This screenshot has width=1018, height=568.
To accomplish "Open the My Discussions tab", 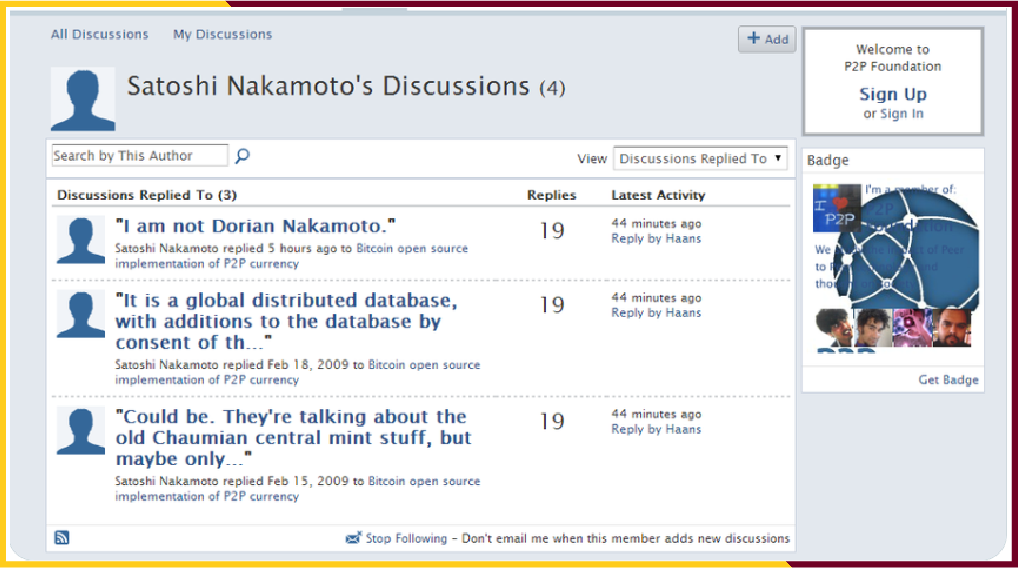I will (x=222, y=34).
